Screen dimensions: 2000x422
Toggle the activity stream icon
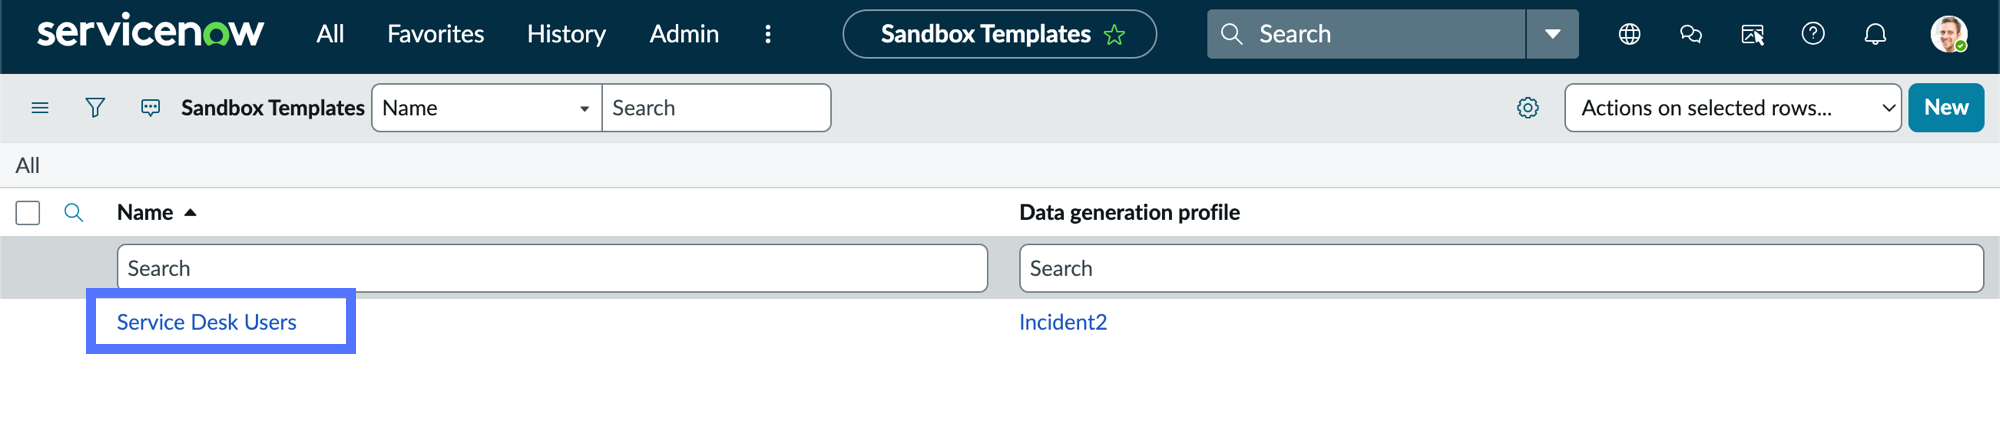point(150,107)
